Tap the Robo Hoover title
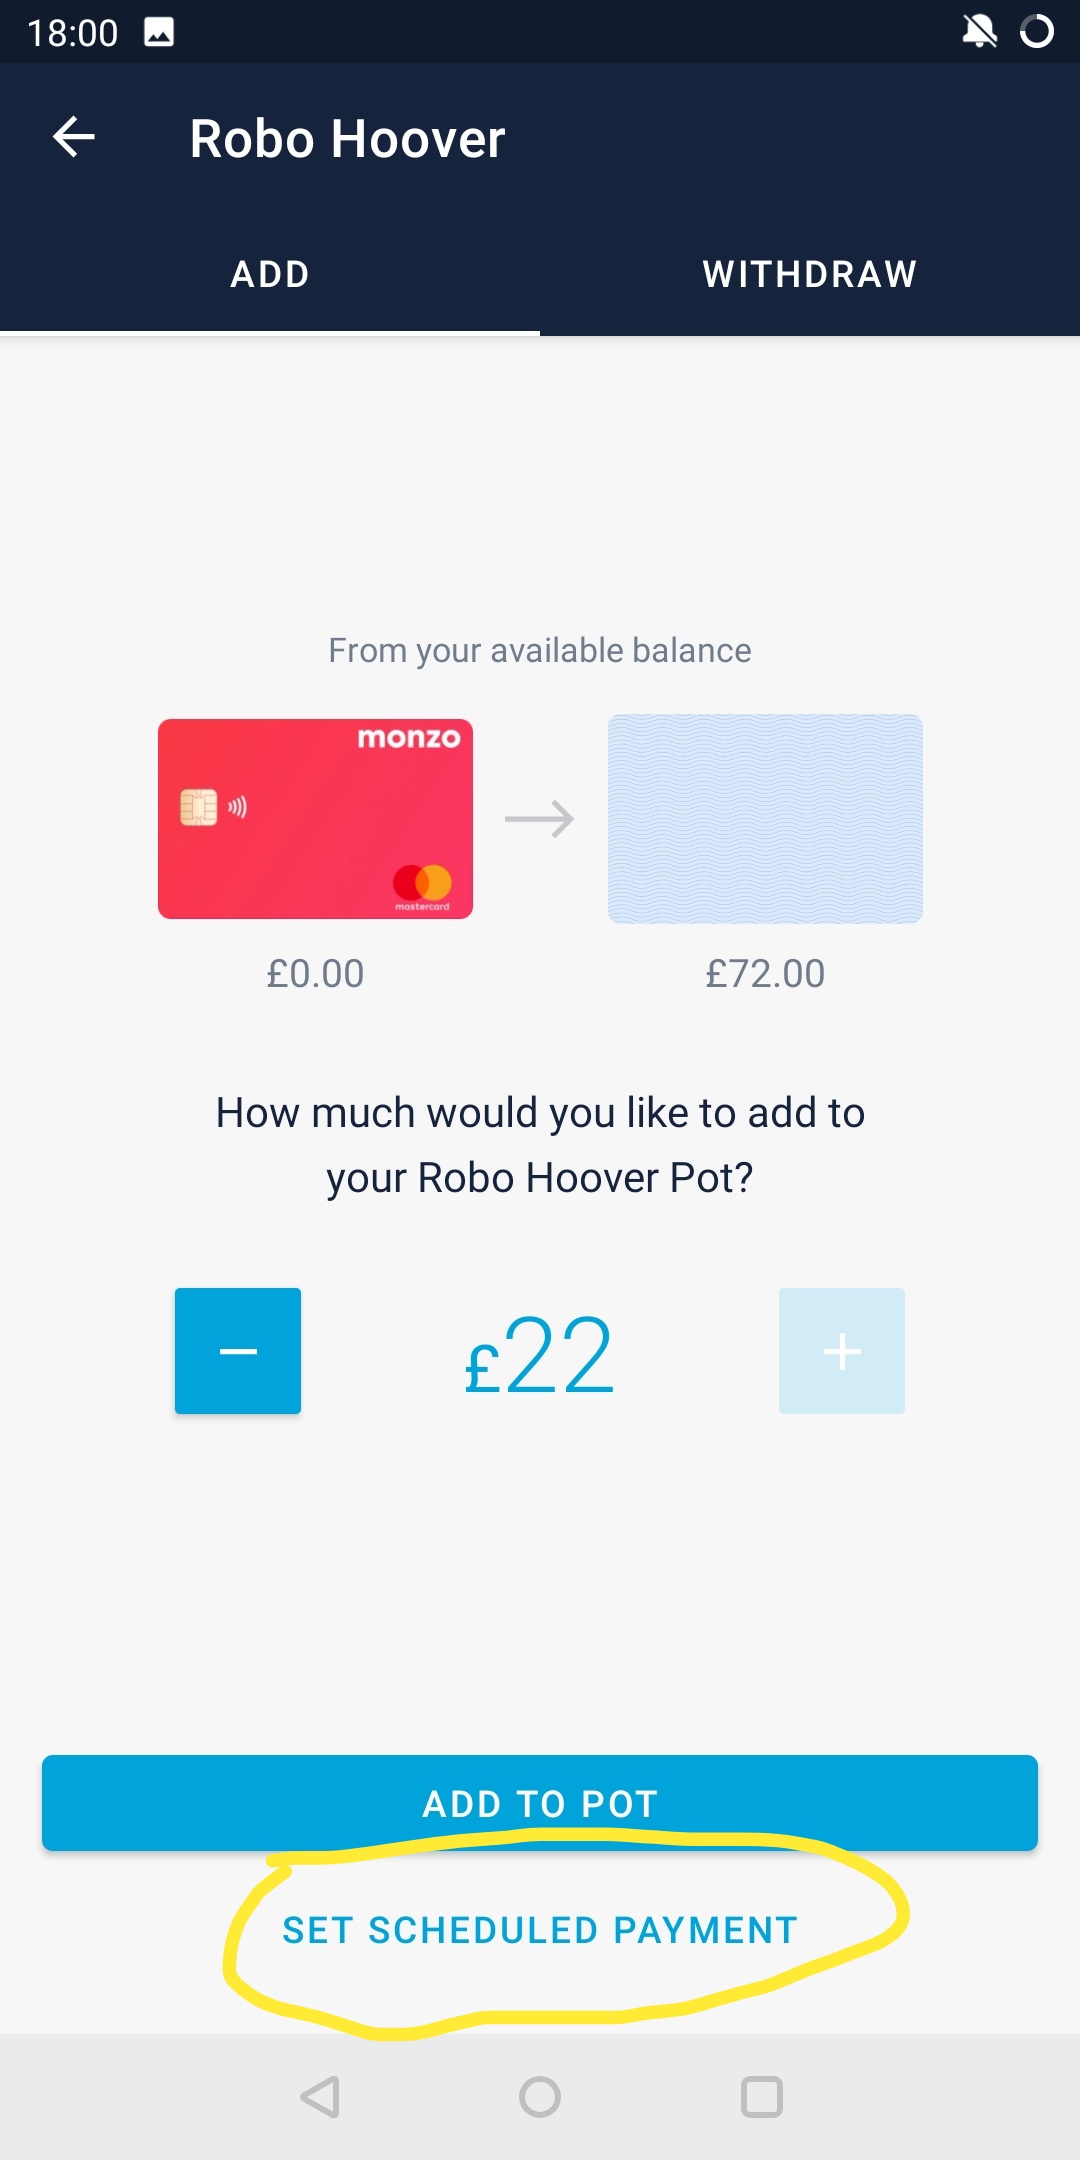The width and height of the screenshot is (1080, 2160). pos(347,138)
